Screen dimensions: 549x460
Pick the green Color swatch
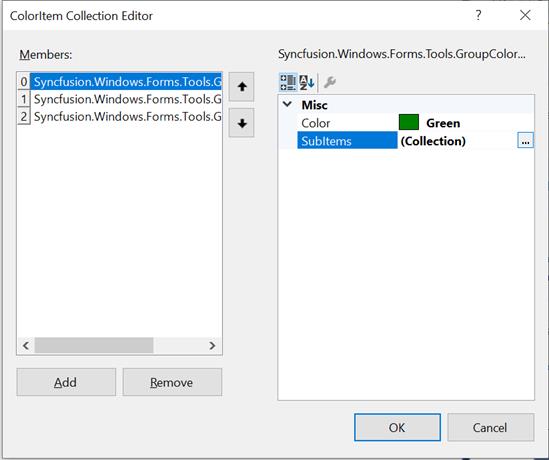click(x=409, y=122)
